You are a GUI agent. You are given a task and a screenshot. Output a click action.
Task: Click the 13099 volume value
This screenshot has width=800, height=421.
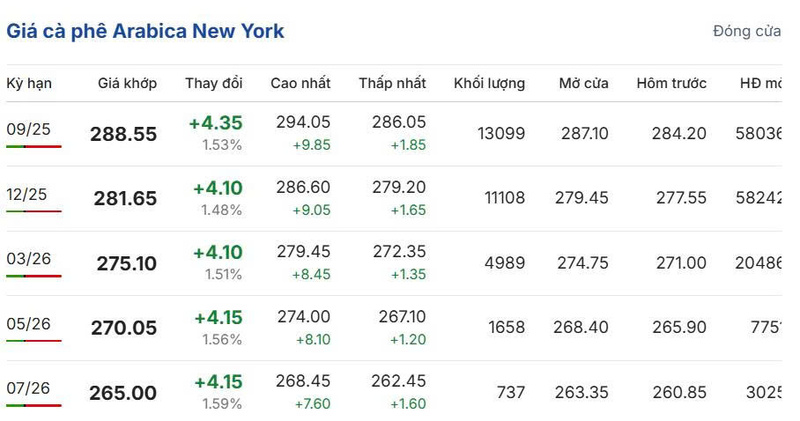(501, 133)
